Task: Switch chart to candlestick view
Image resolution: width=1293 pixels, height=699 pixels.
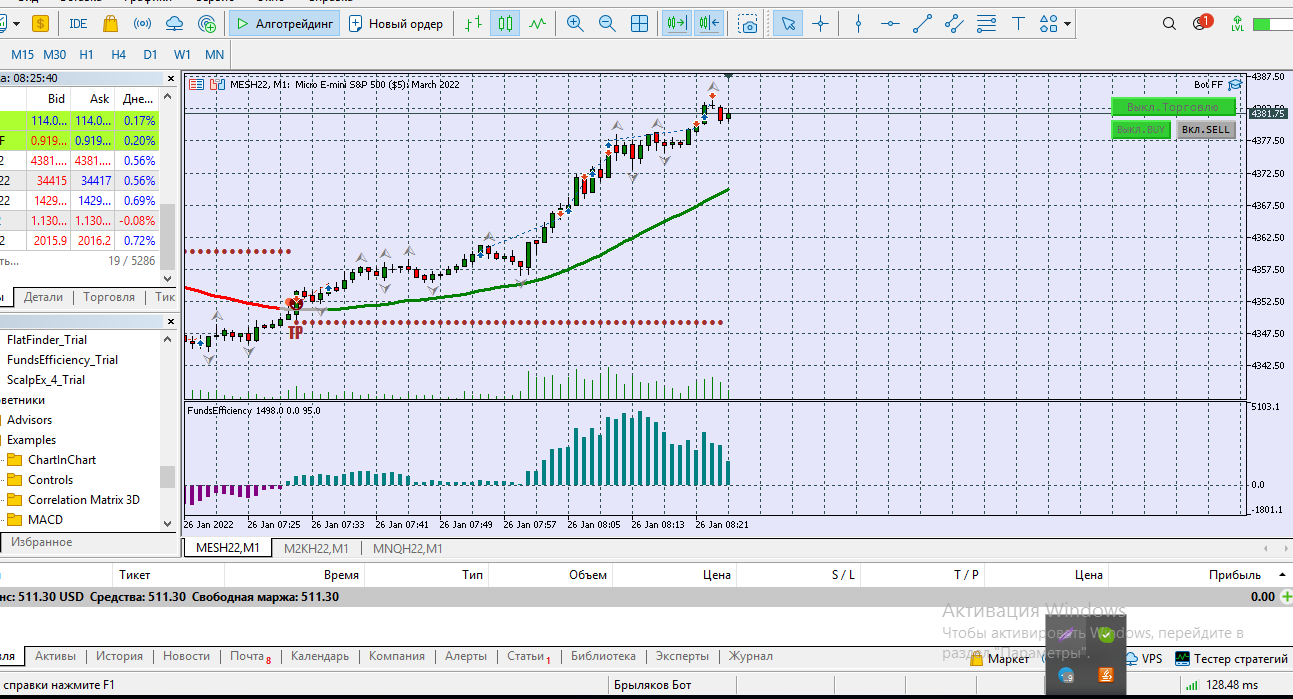Action: coord(505,23)
